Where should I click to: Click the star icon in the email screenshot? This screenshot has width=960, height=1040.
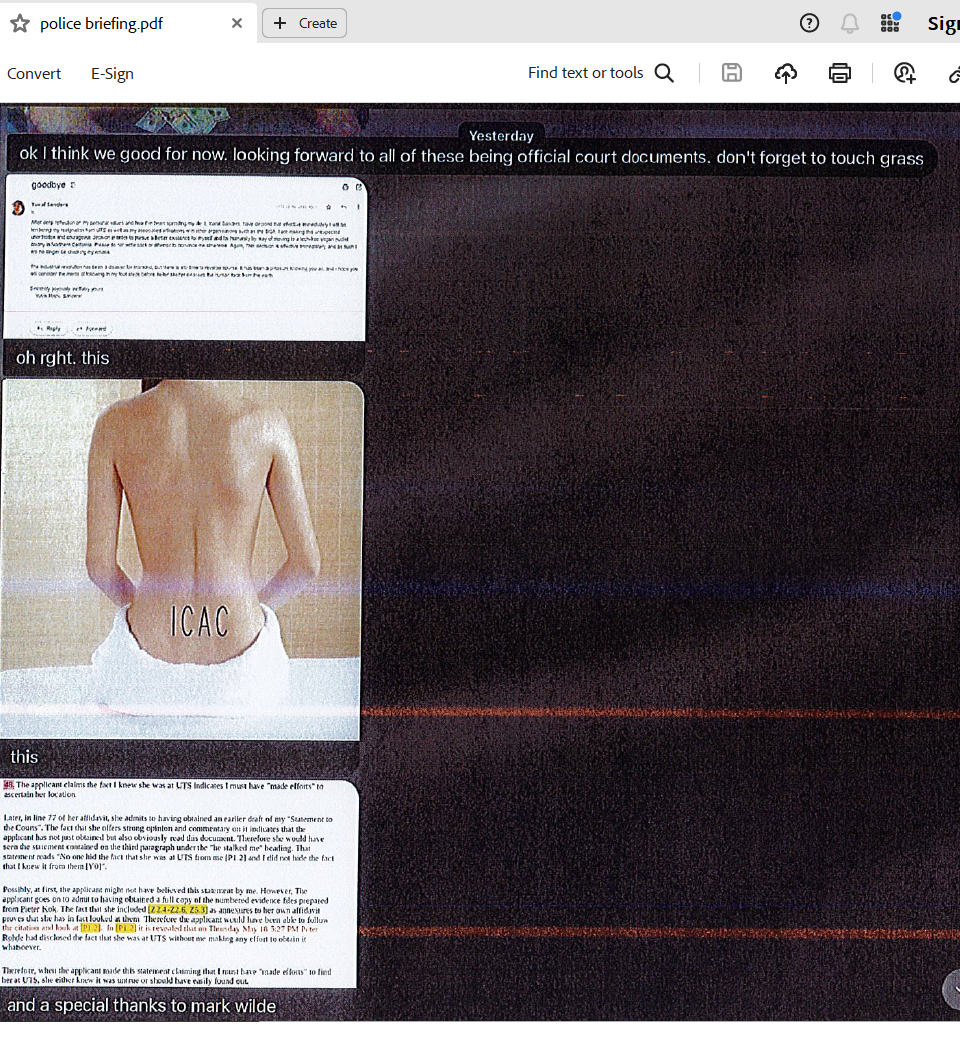coord(328,207)
